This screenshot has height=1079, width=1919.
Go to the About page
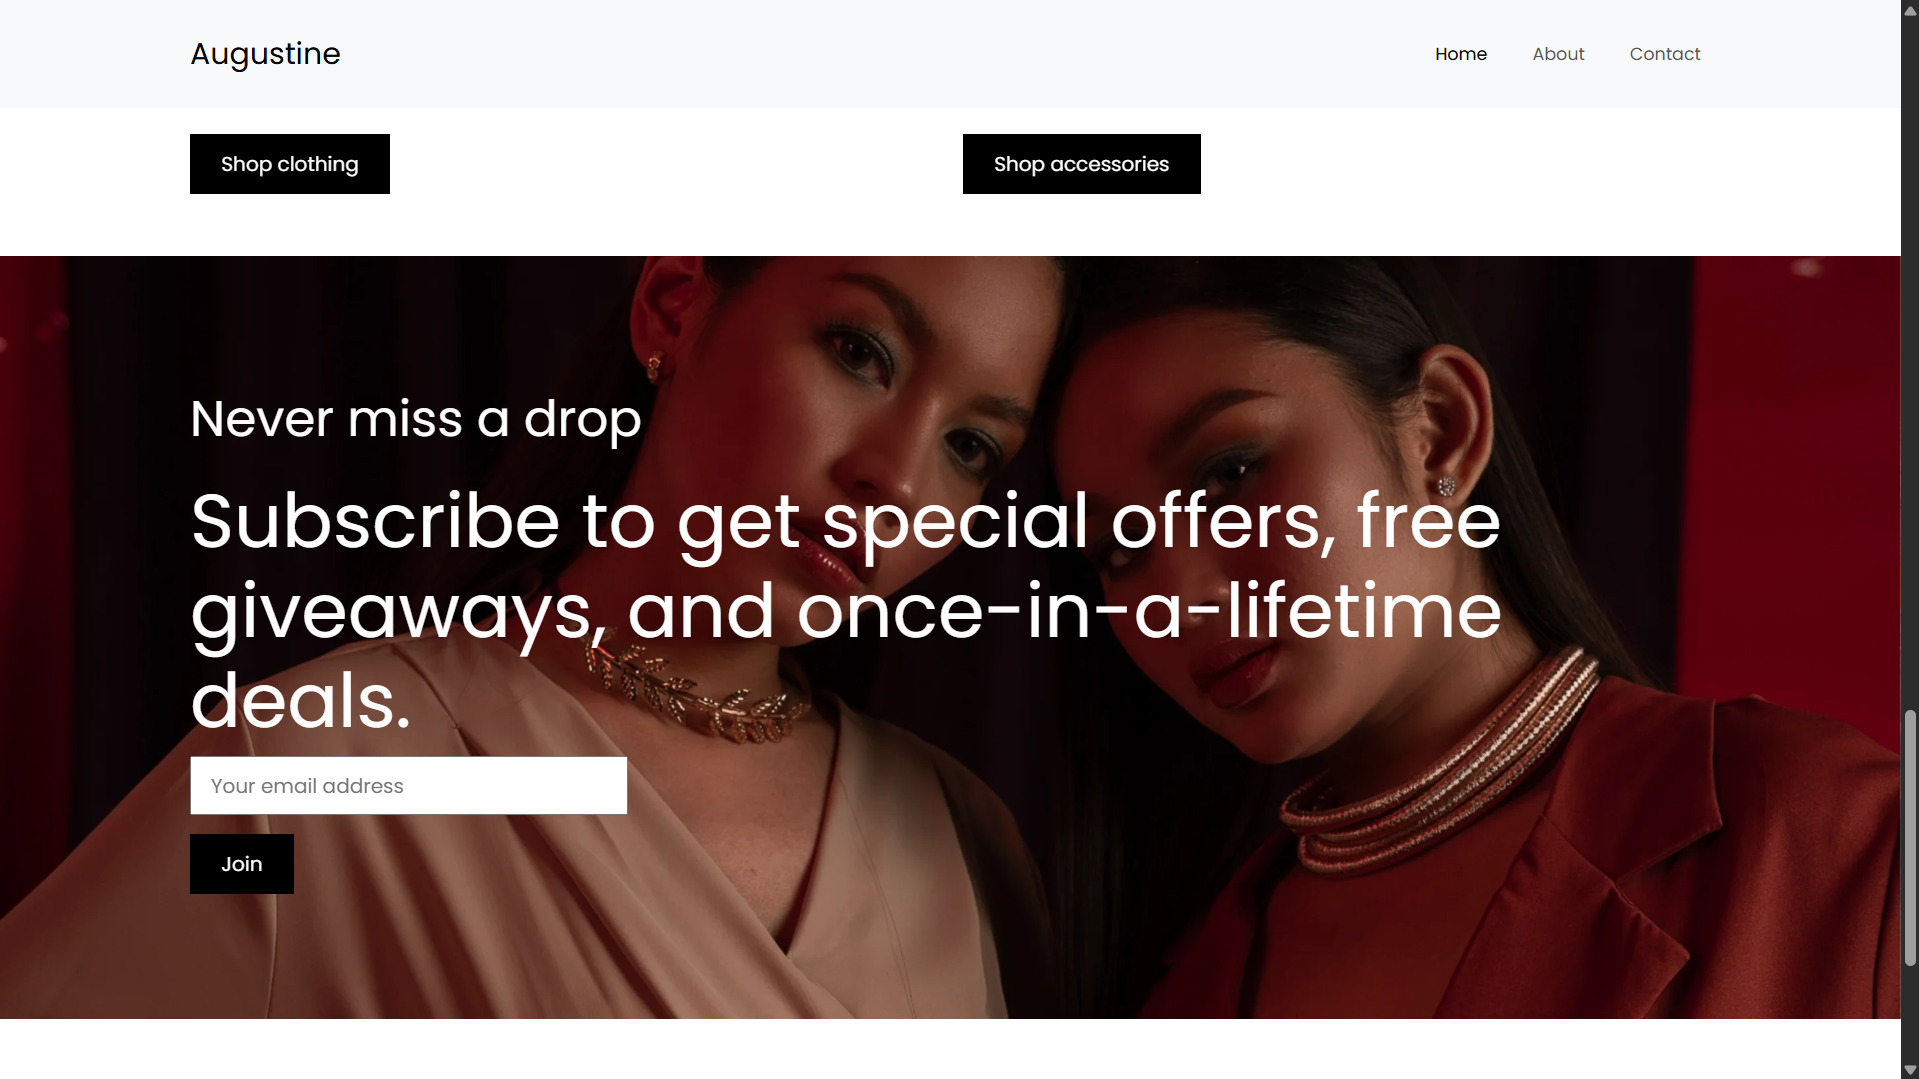click(x=1558, y=54)
